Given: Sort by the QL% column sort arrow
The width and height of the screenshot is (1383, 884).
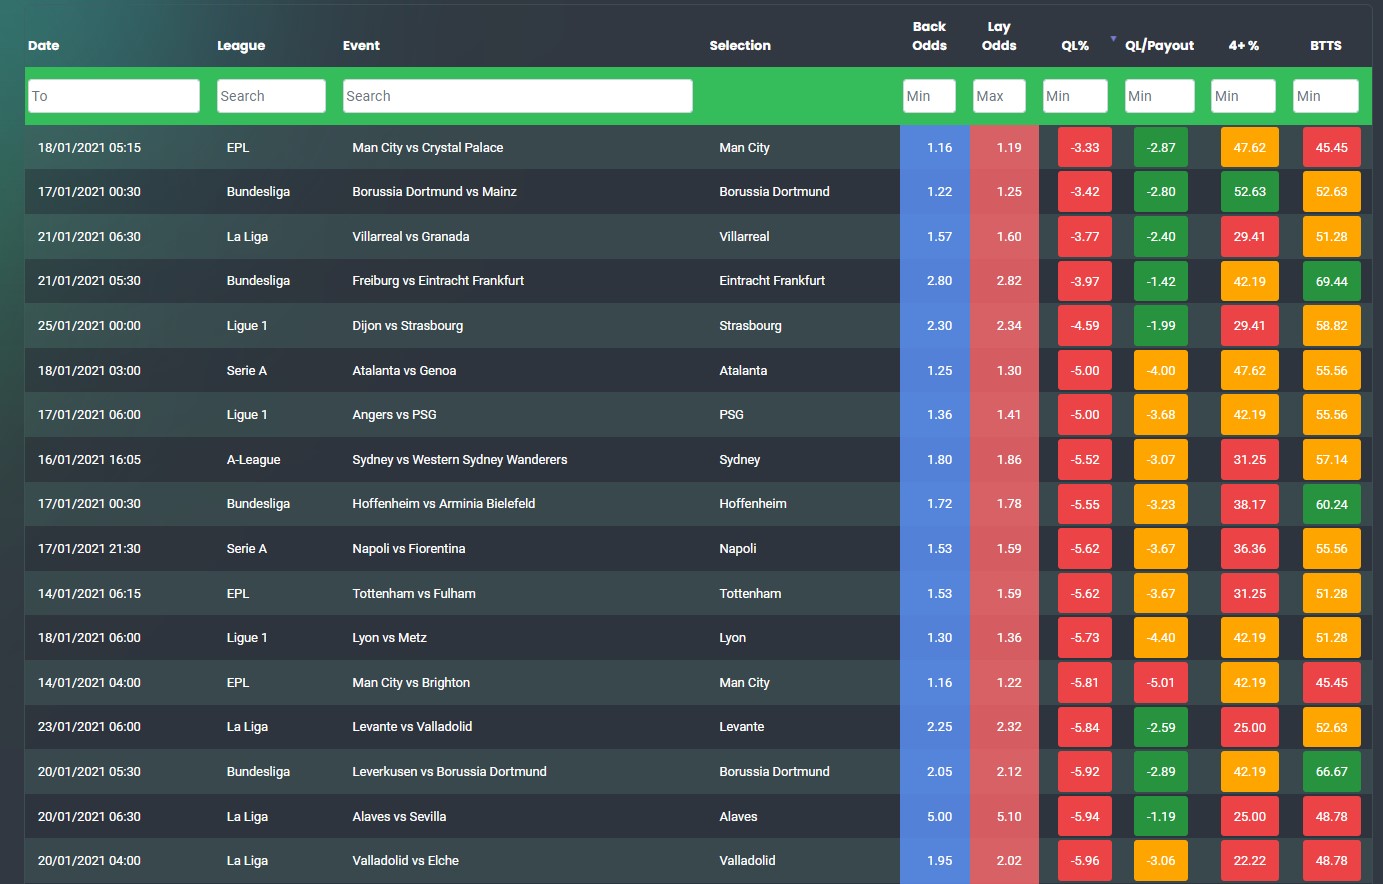Looking at the screenshot, I should pyautogui.click(x=1113, y=40).
